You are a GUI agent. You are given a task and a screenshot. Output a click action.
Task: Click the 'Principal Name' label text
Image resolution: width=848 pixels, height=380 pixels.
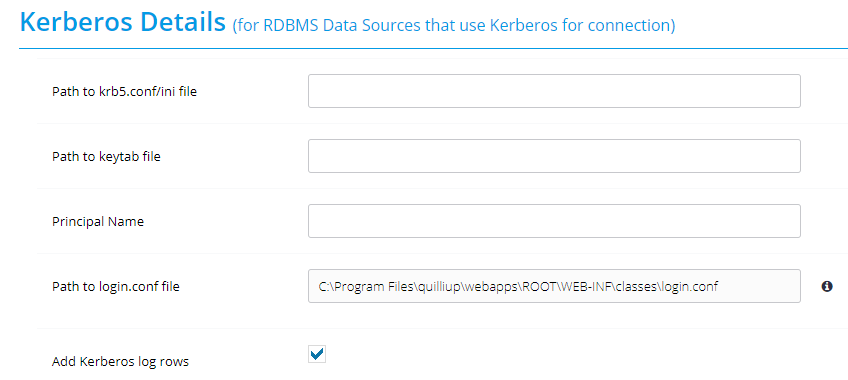pos(98,222)
